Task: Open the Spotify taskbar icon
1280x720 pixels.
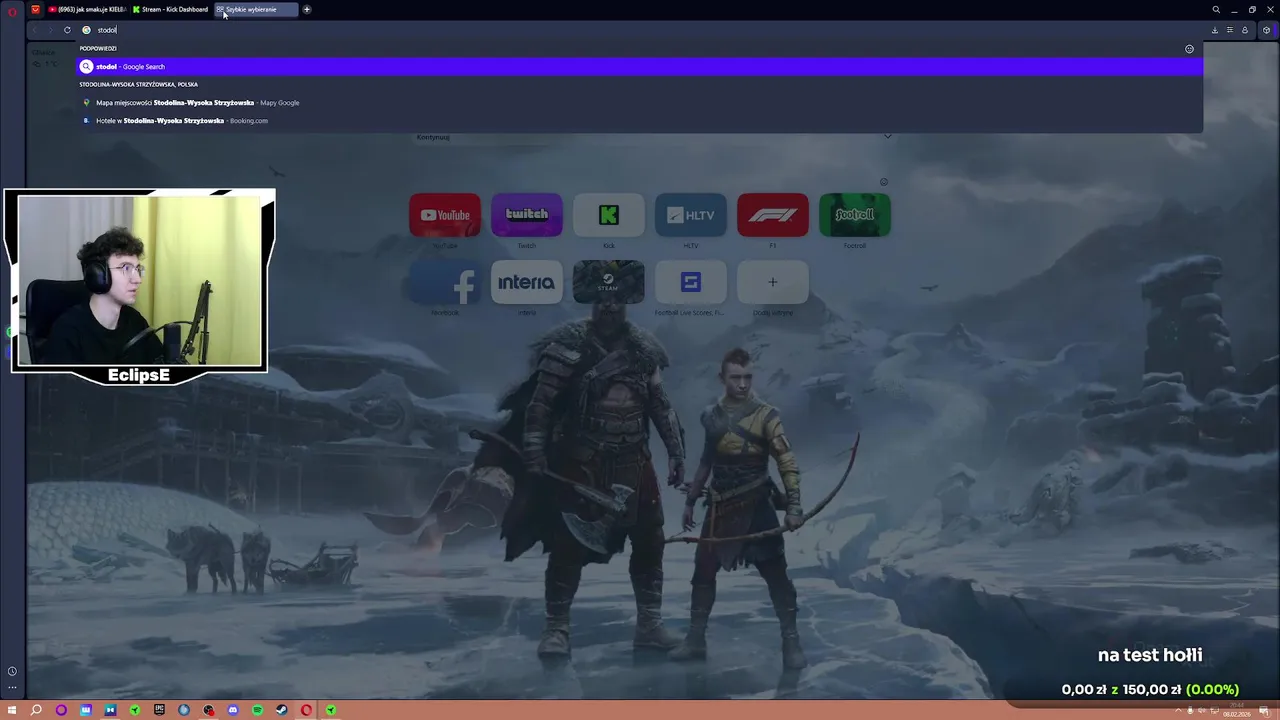Action: click(258, 710)
